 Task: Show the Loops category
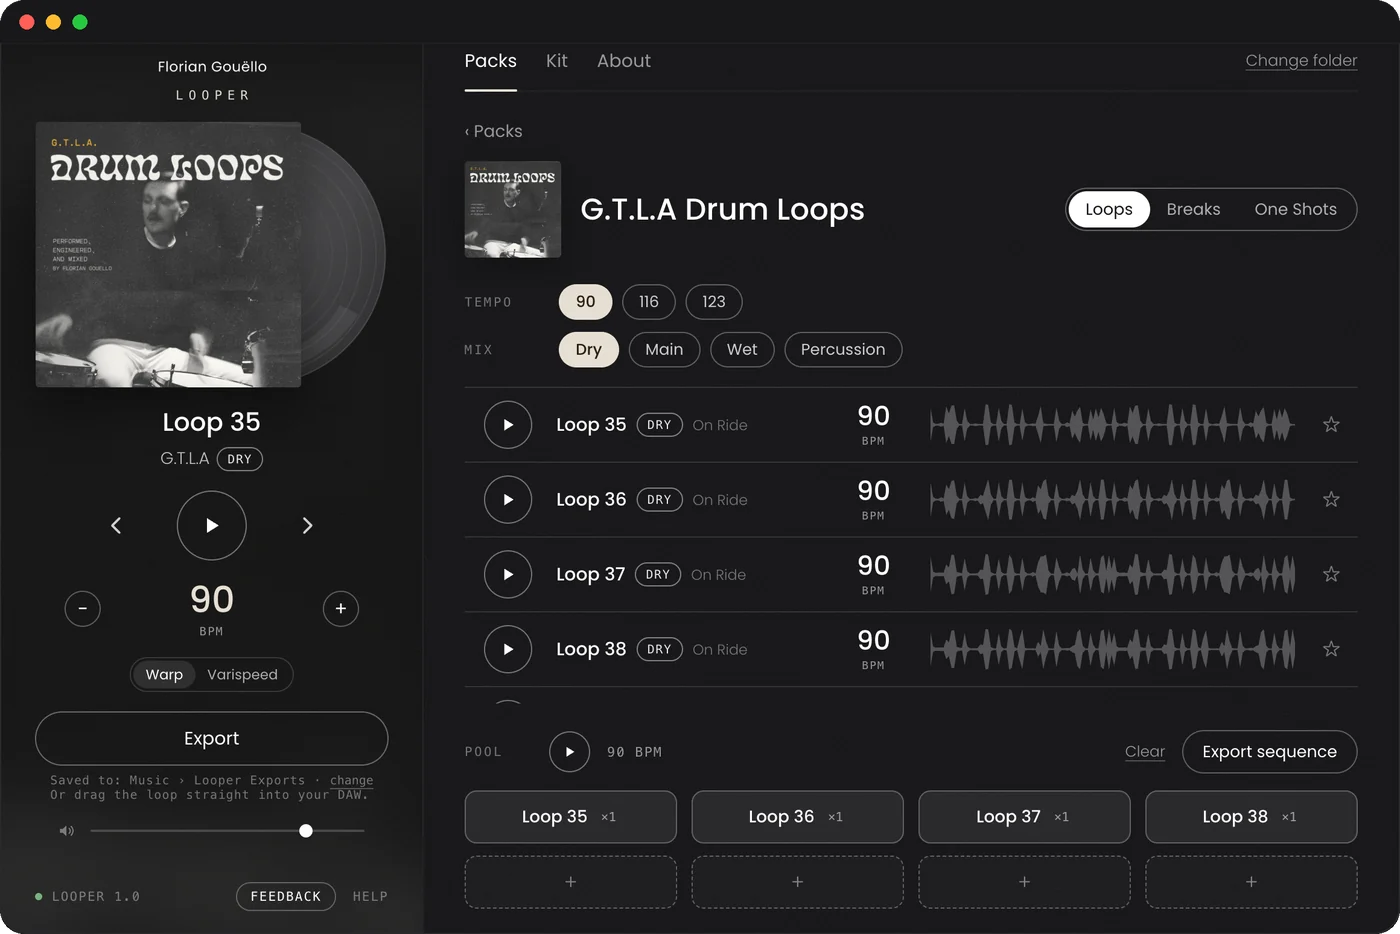coord(1109,210)
